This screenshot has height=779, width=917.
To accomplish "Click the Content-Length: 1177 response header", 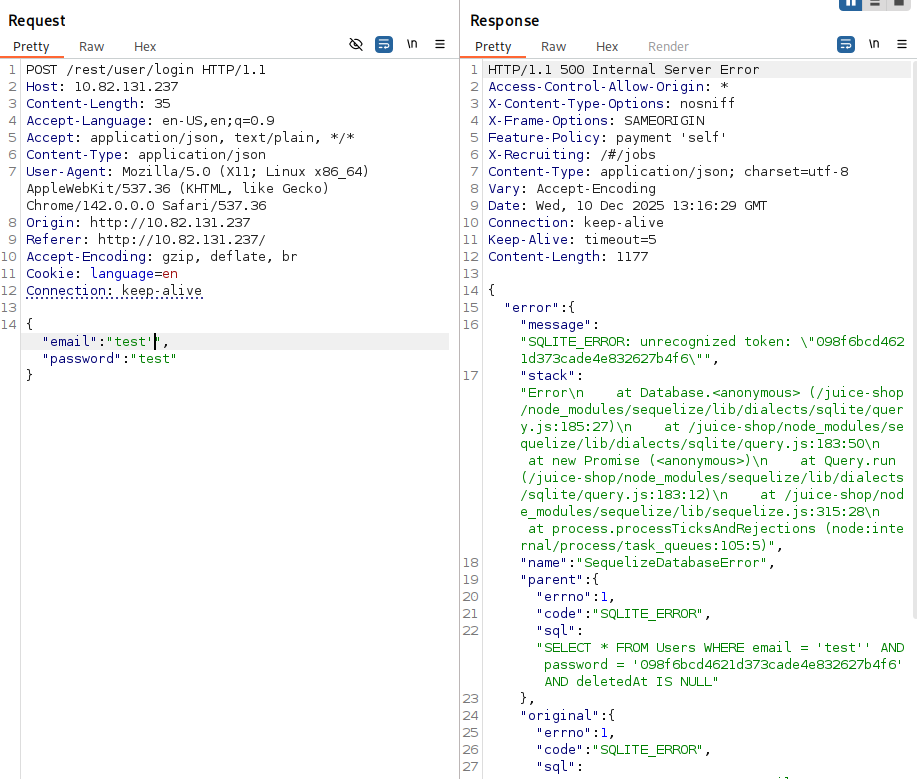I will coord(568,257).
